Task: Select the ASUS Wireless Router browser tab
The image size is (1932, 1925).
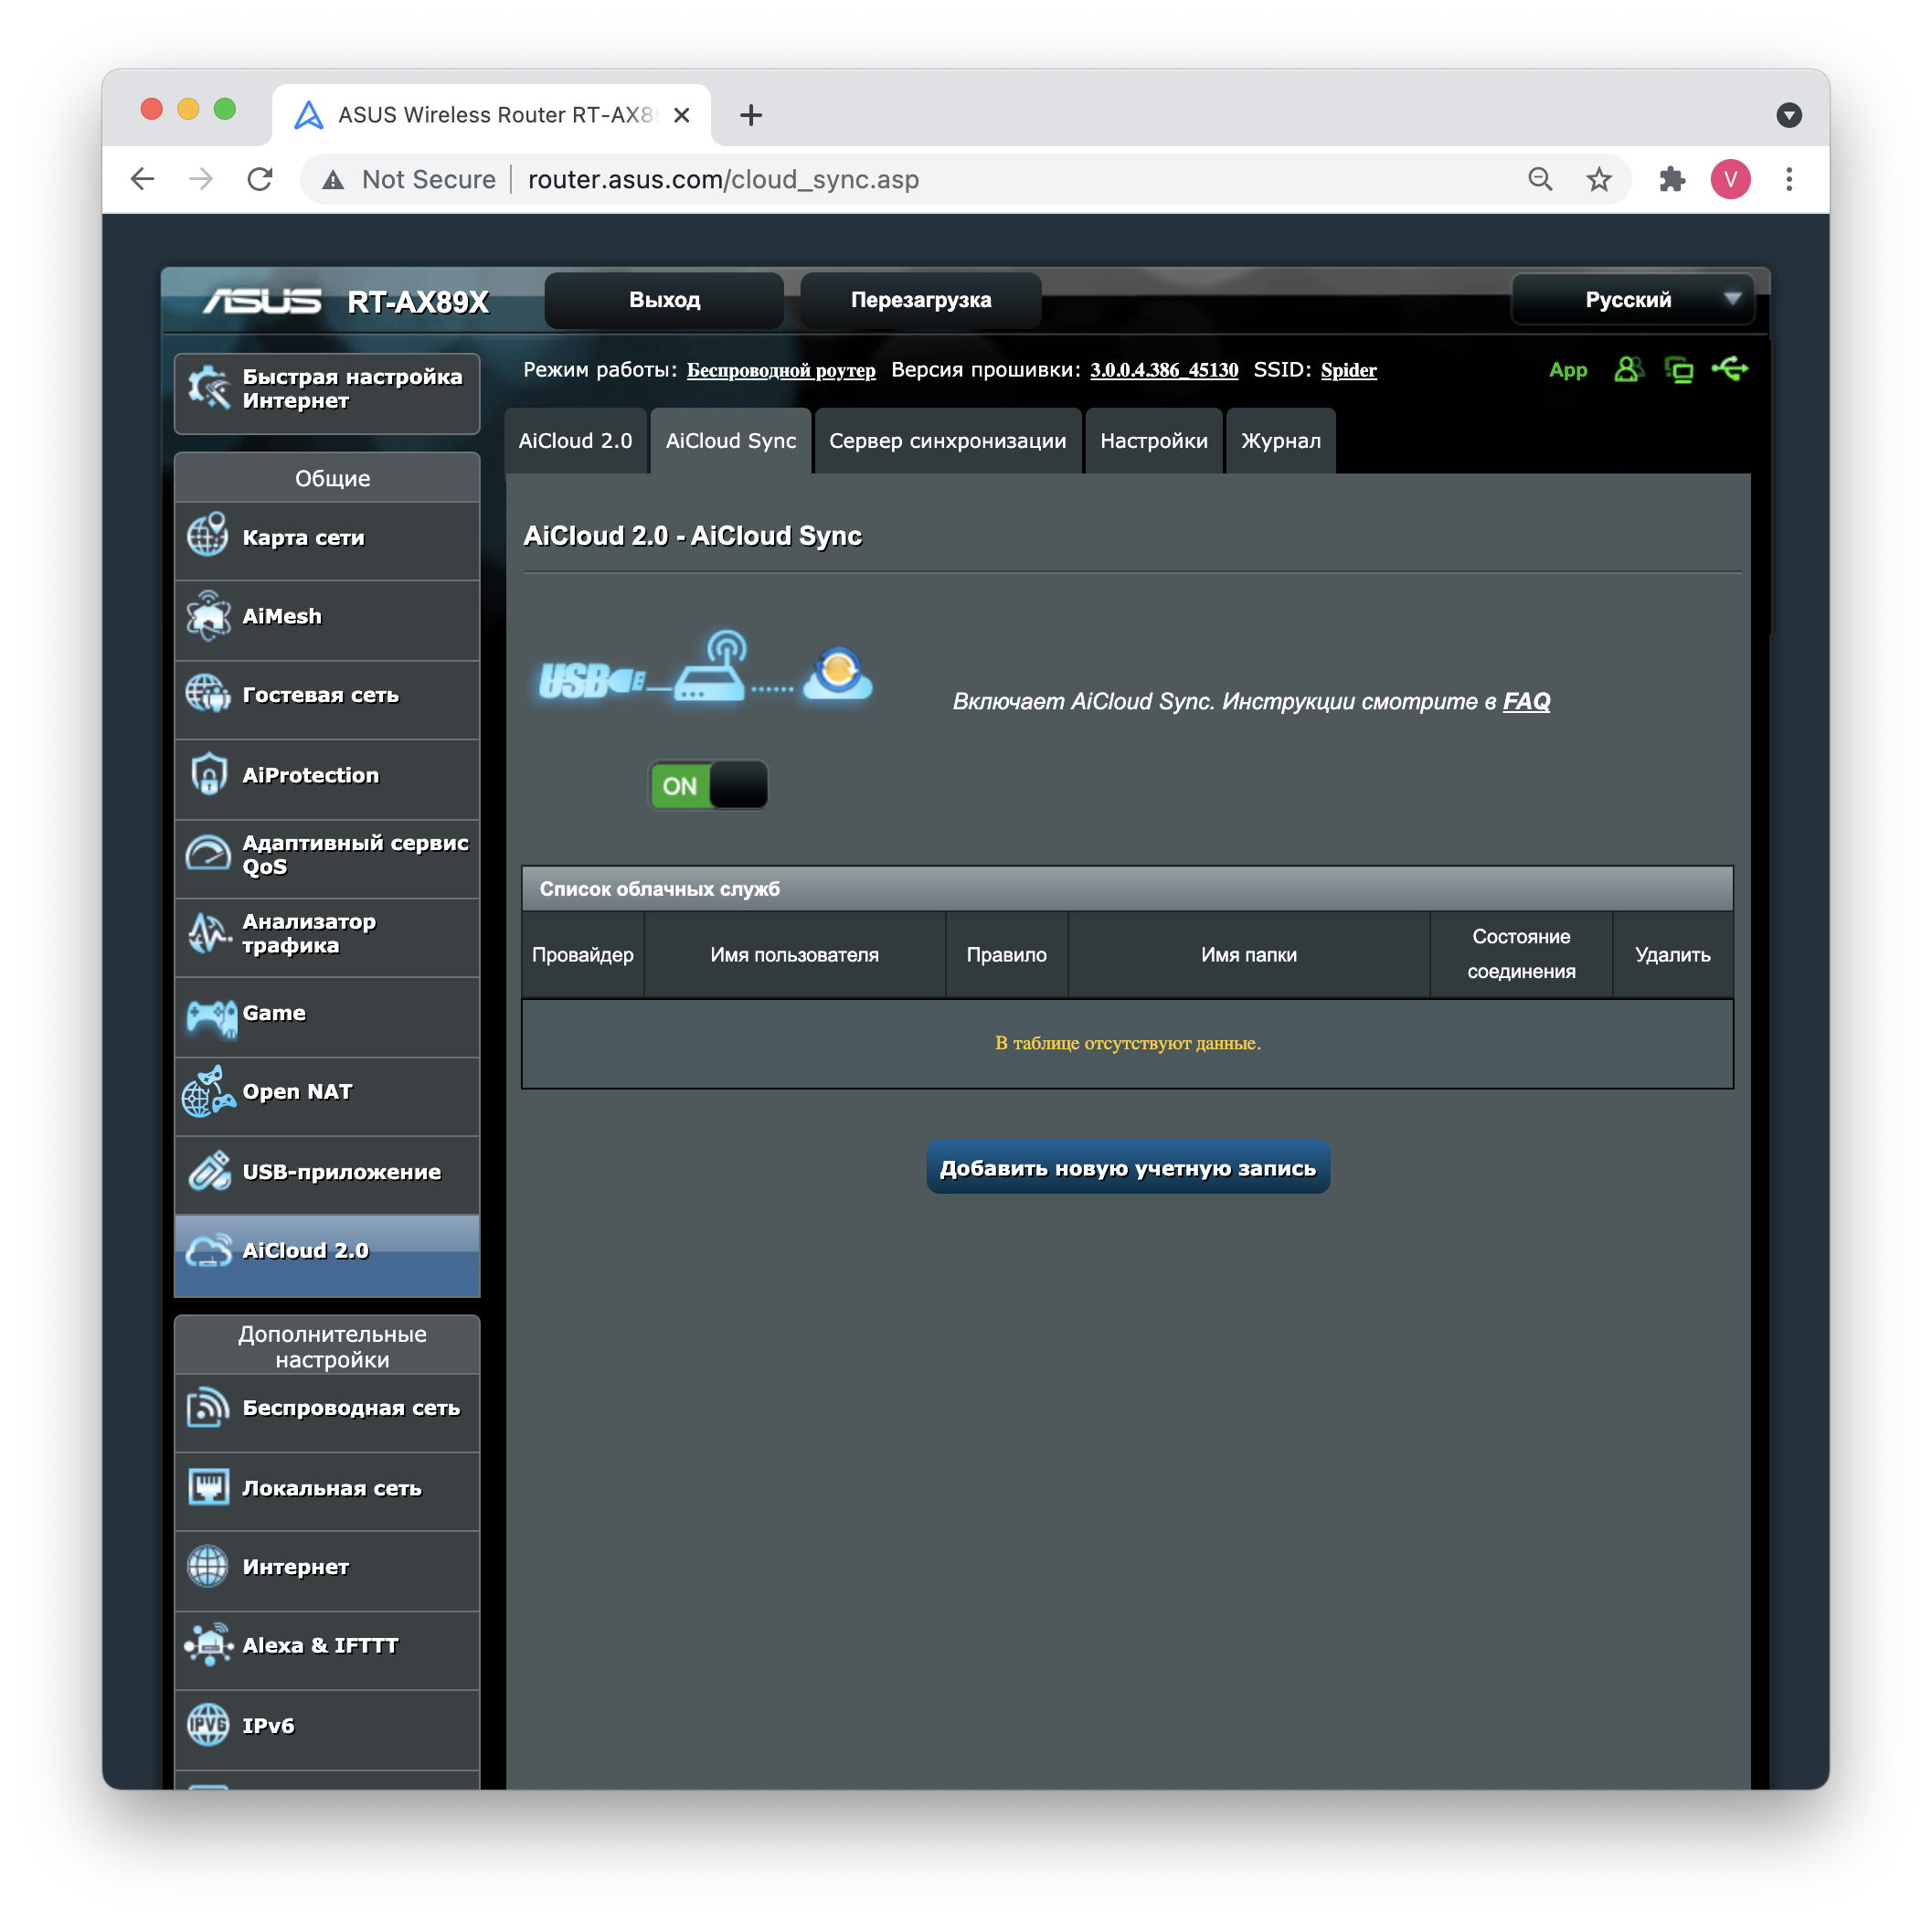Action: 491,115
